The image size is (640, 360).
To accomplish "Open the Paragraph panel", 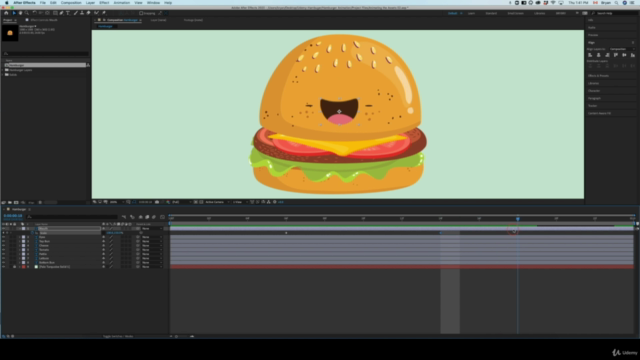I will 595,98.
